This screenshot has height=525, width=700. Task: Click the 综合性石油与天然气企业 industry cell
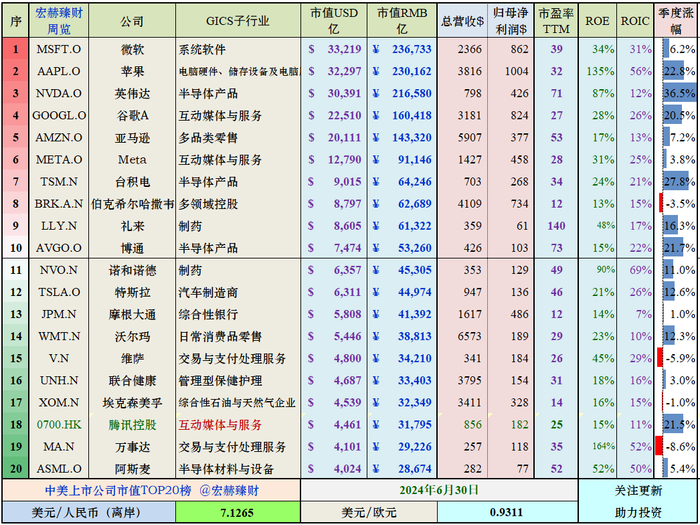point(238,403)
